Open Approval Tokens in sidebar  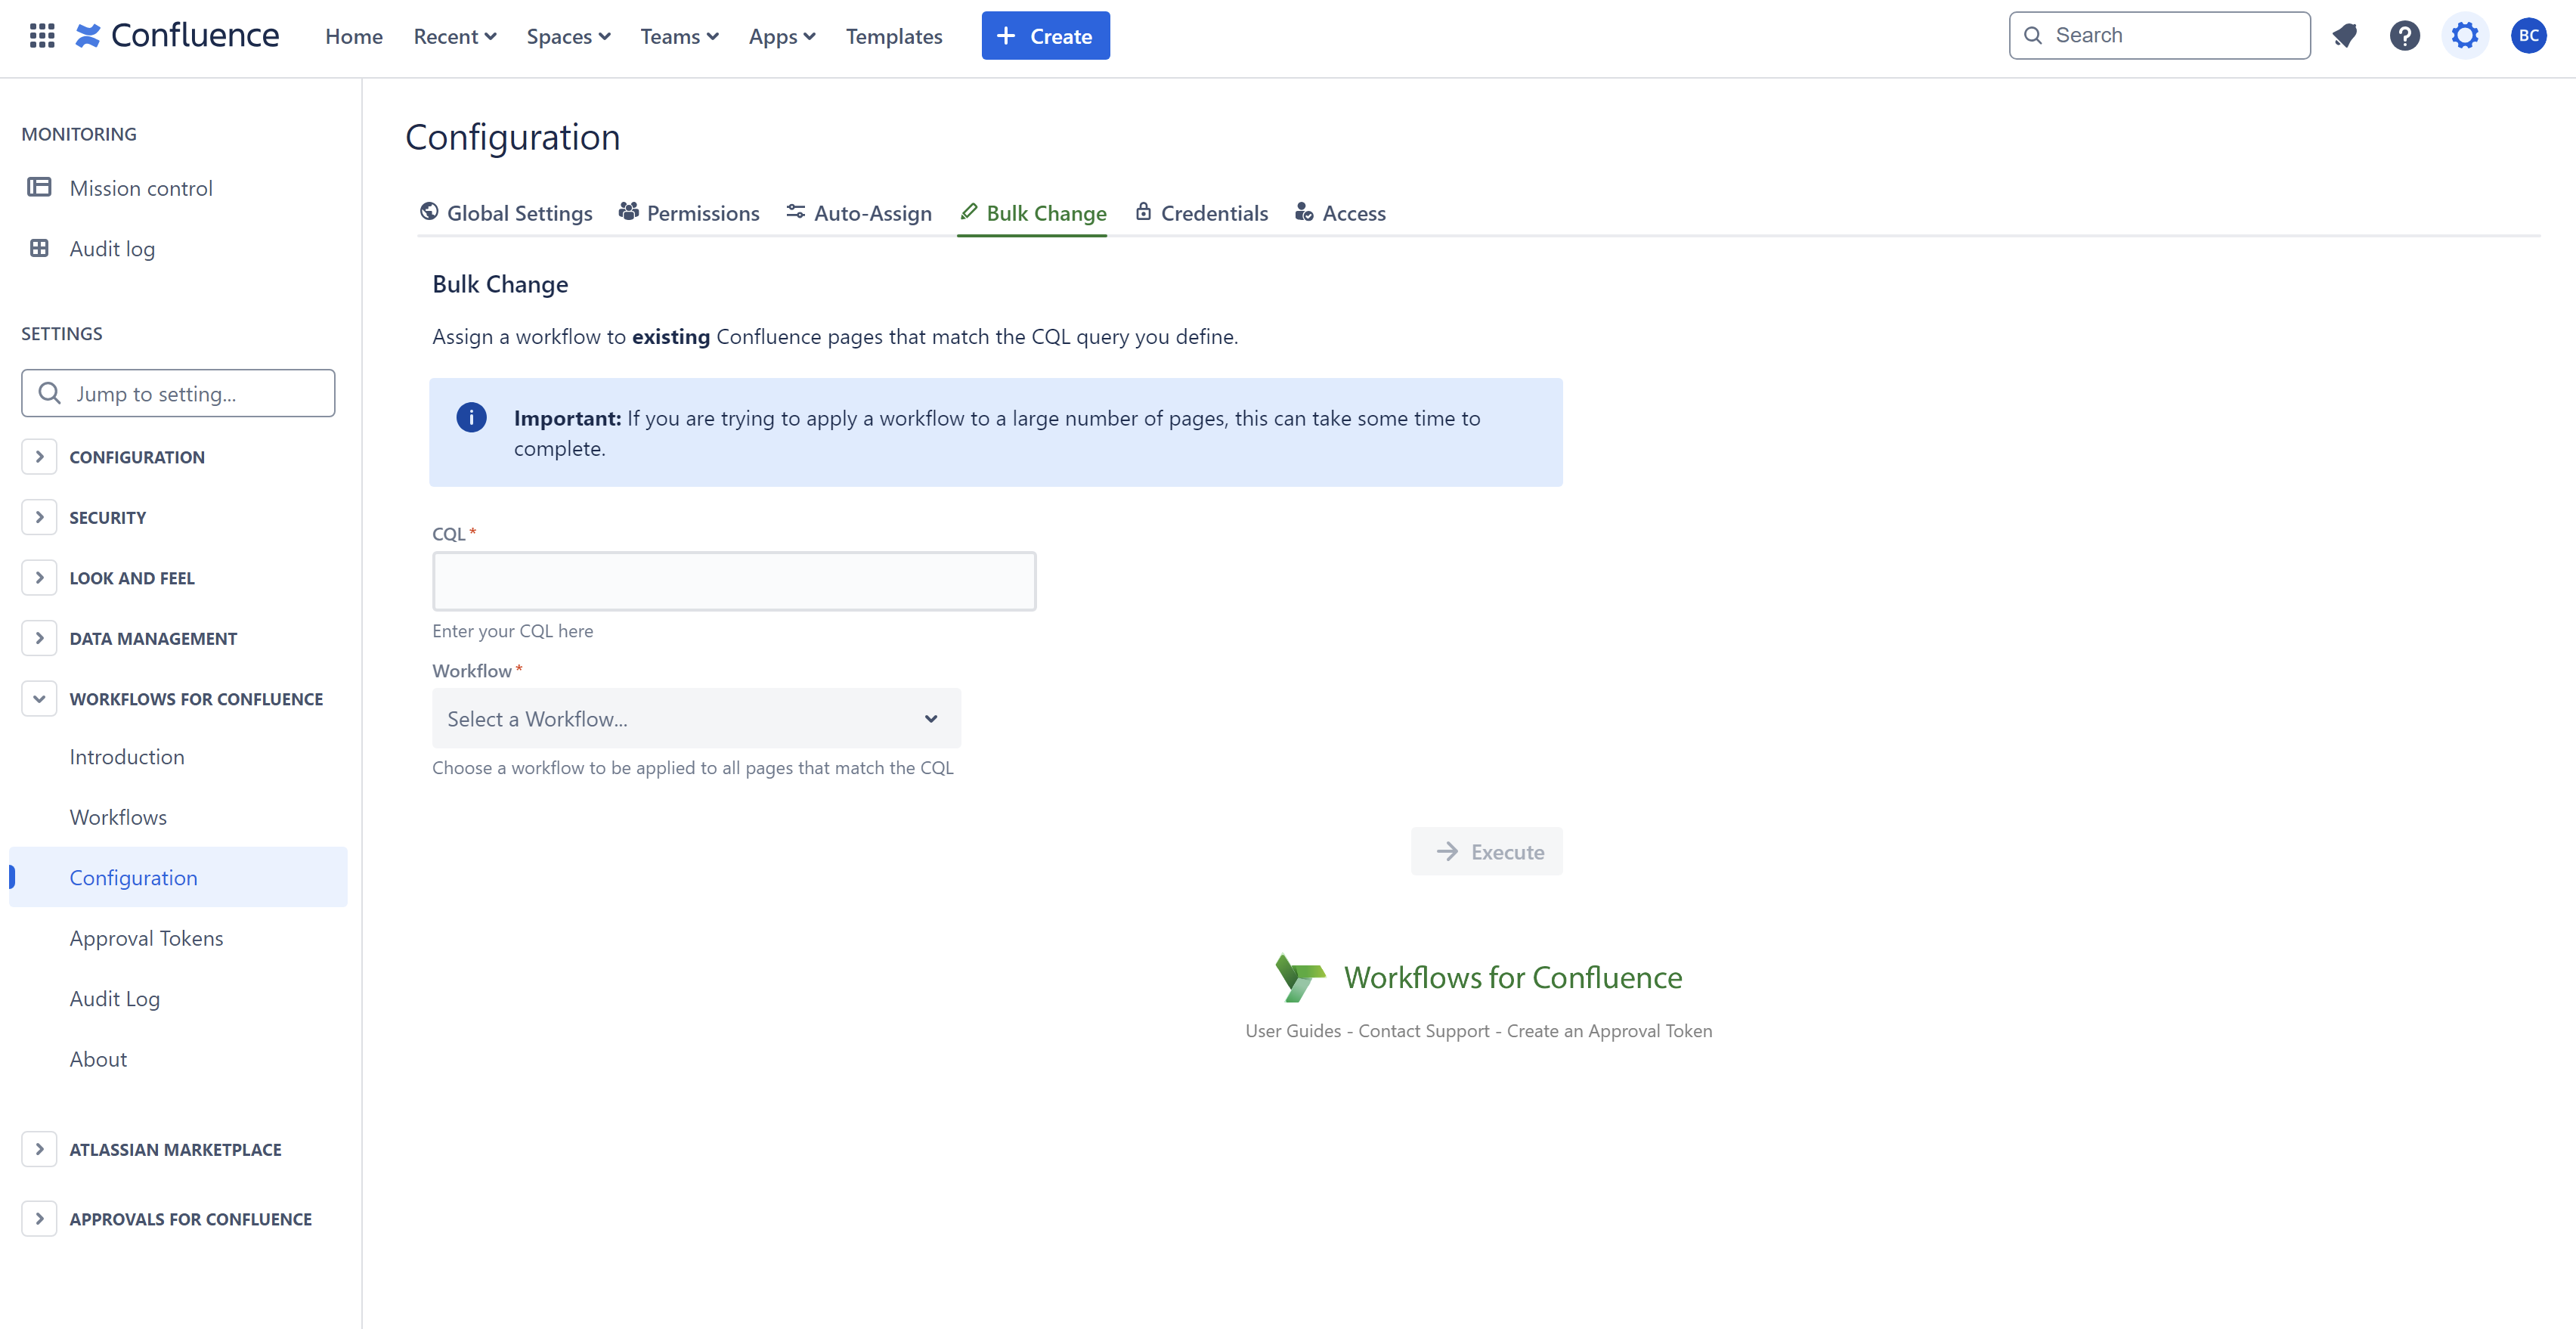[x=146, y=938]
